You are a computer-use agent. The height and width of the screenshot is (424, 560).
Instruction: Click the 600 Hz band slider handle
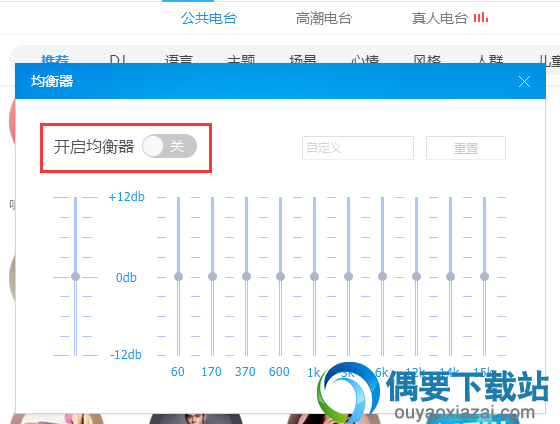pyautogui.click(x=280, y=276)
